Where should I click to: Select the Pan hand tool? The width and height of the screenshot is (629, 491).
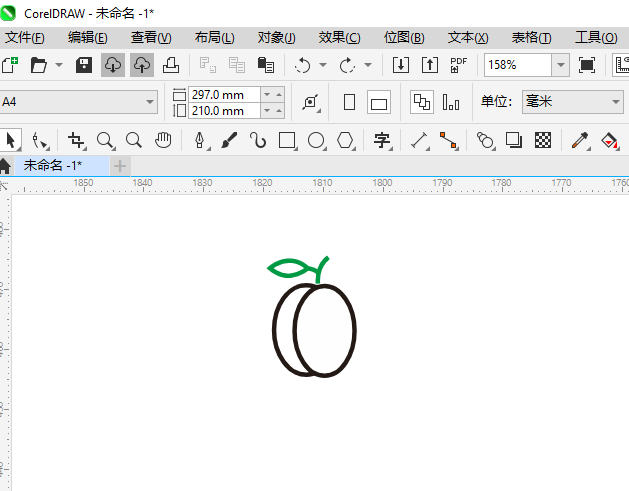[x=163, y=140]
